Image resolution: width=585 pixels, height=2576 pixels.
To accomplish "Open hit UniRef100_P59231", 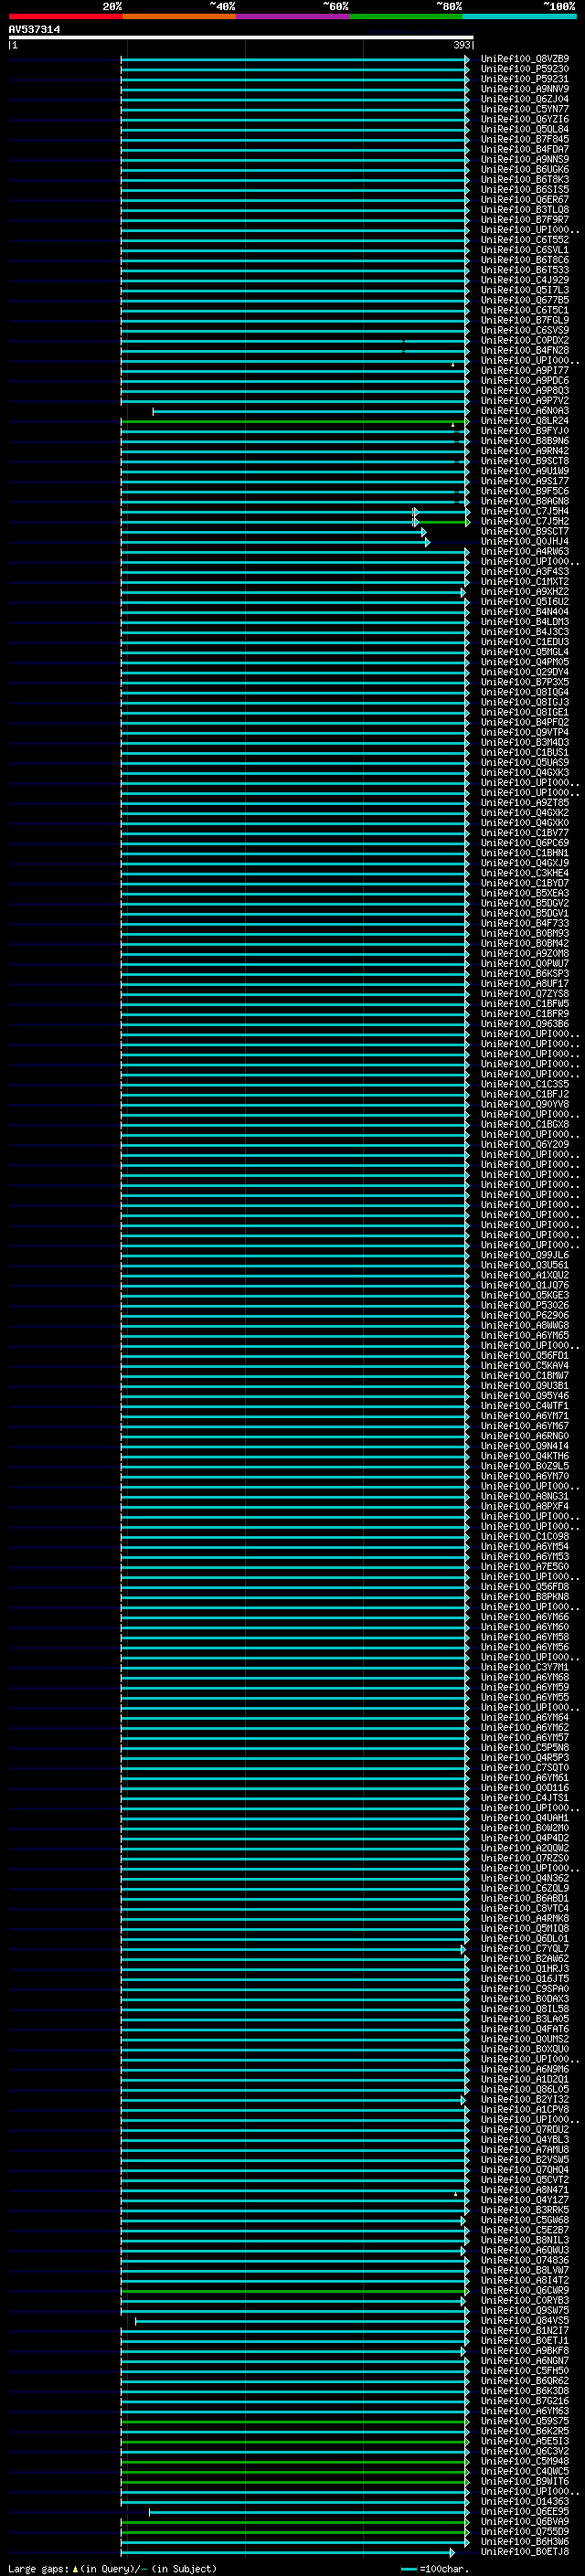I will pyautogui.click(x=525, y=79).
